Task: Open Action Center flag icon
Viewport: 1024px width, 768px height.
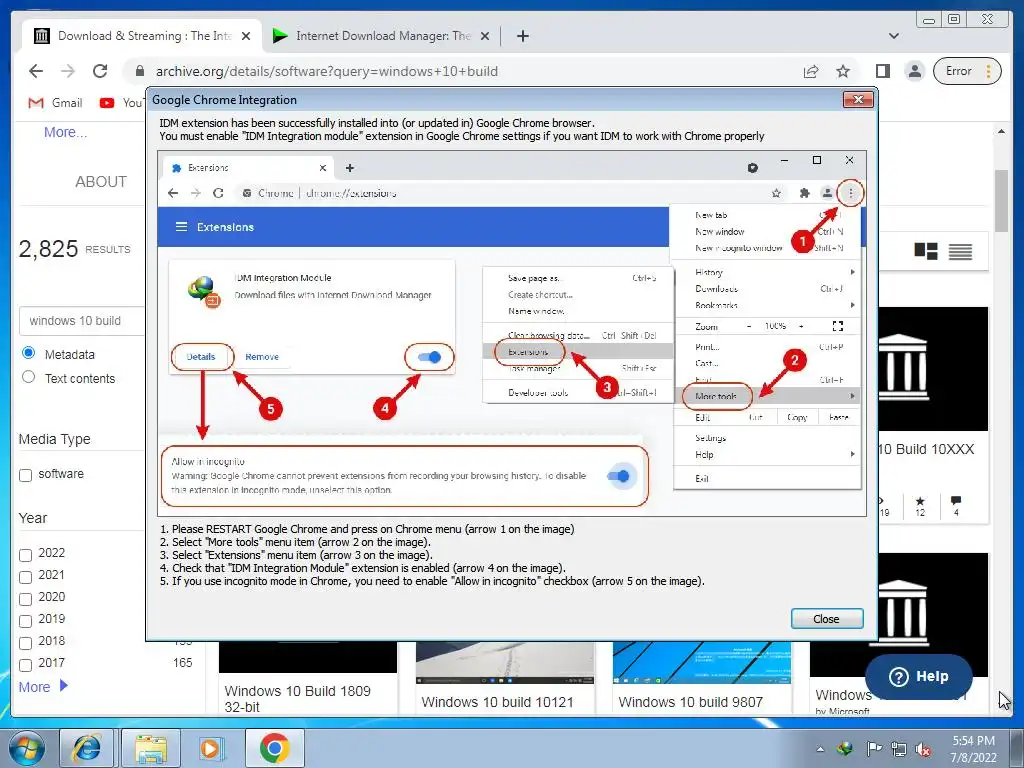Action: [x=874, y=749]
